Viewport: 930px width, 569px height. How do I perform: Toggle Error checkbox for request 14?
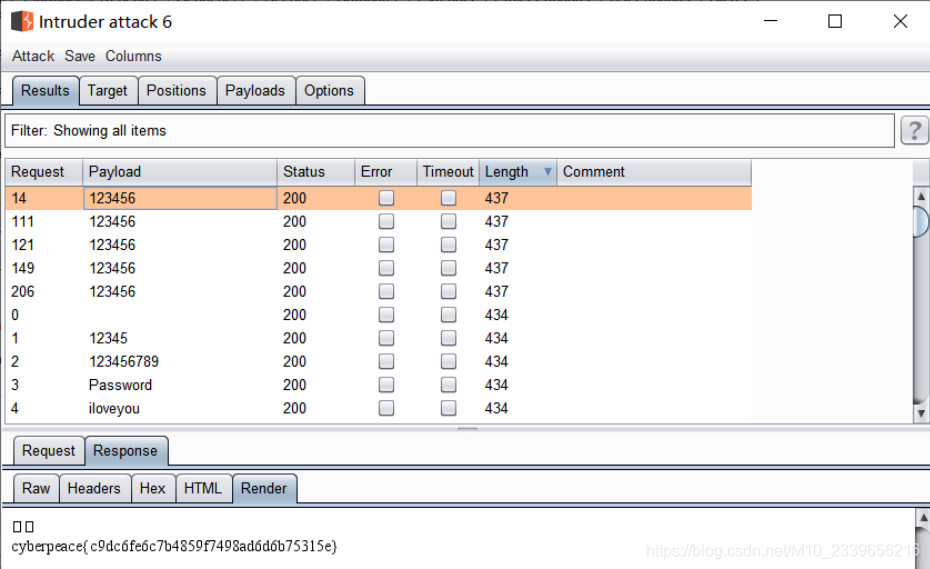point(386,198)
